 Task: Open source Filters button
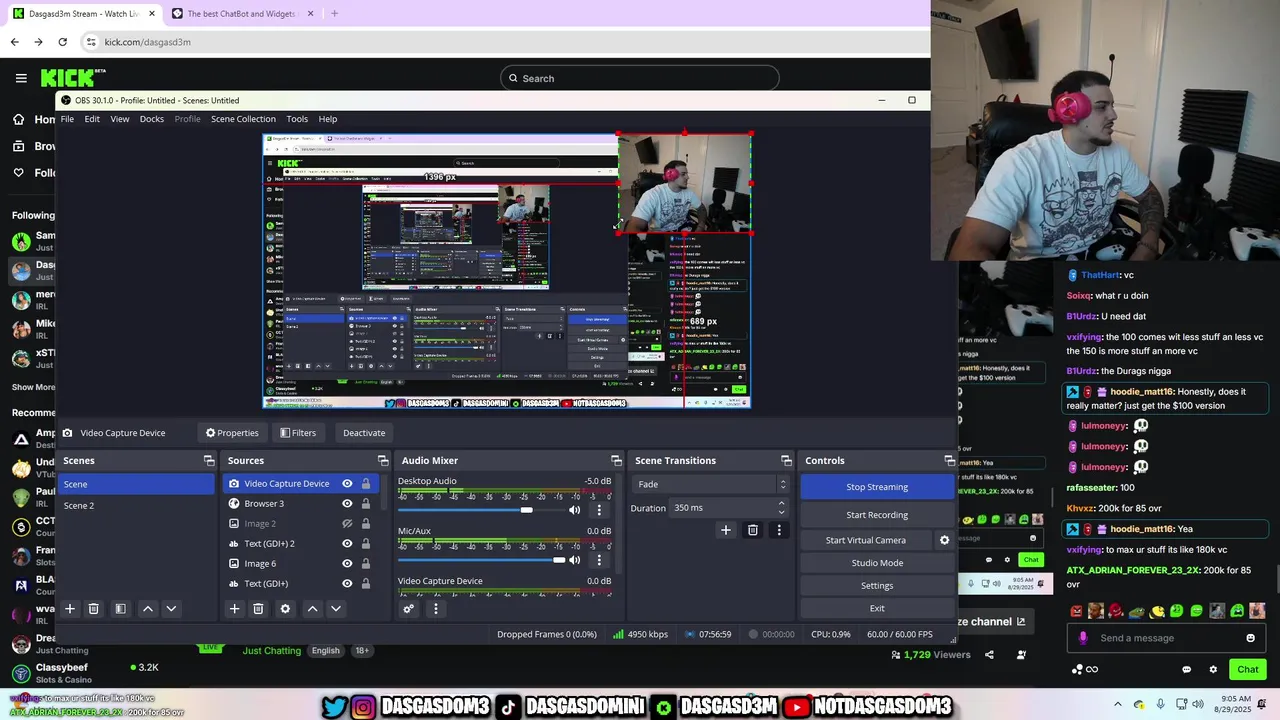[x=298, y=433]
